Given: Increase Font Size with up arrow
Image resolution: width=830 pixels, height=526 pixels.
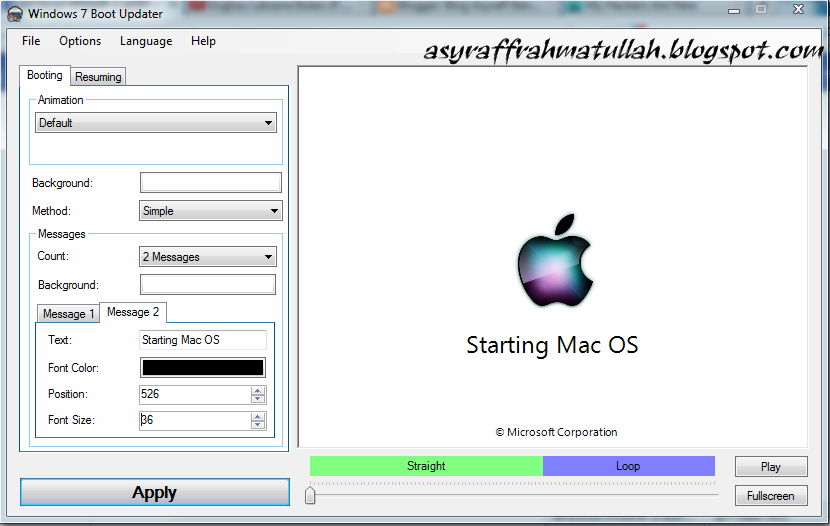Looking at the screenshot, I should pyautogui.click(x=258, y=416).
